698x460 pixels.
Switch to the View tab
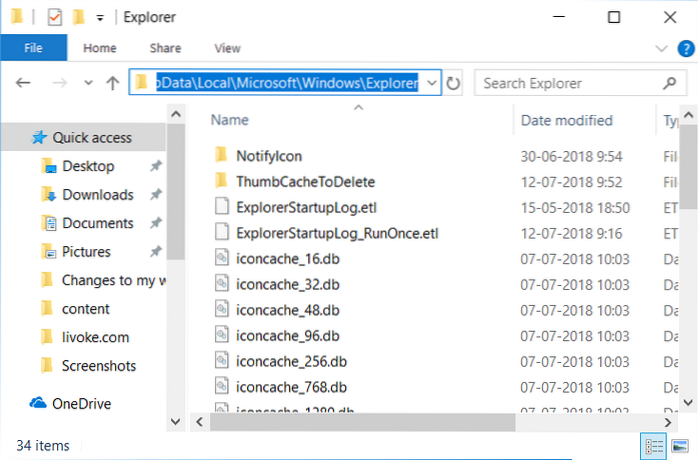227,48
